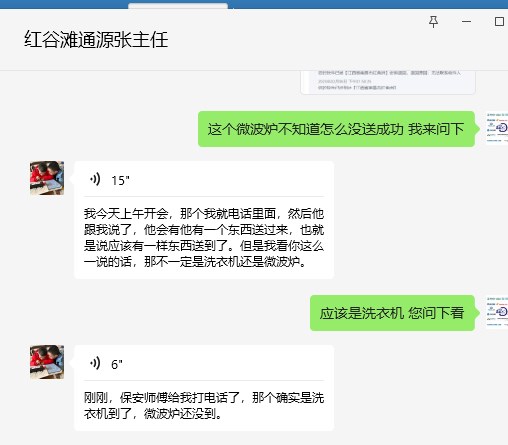Click the speaker icon beside 6"
The width and height of the screenshot is (508, 445).
(x=95, y=363)
